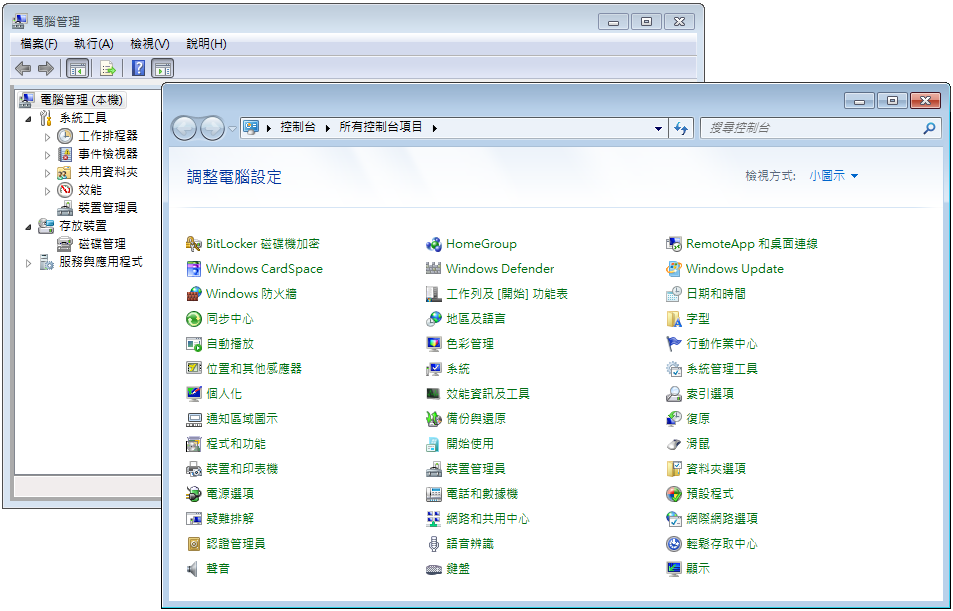The height and width of the screenshot is (611, 953).
Task: Click the Windows 防火牆 brick wall icon
Action: click(x=193, y=294)
